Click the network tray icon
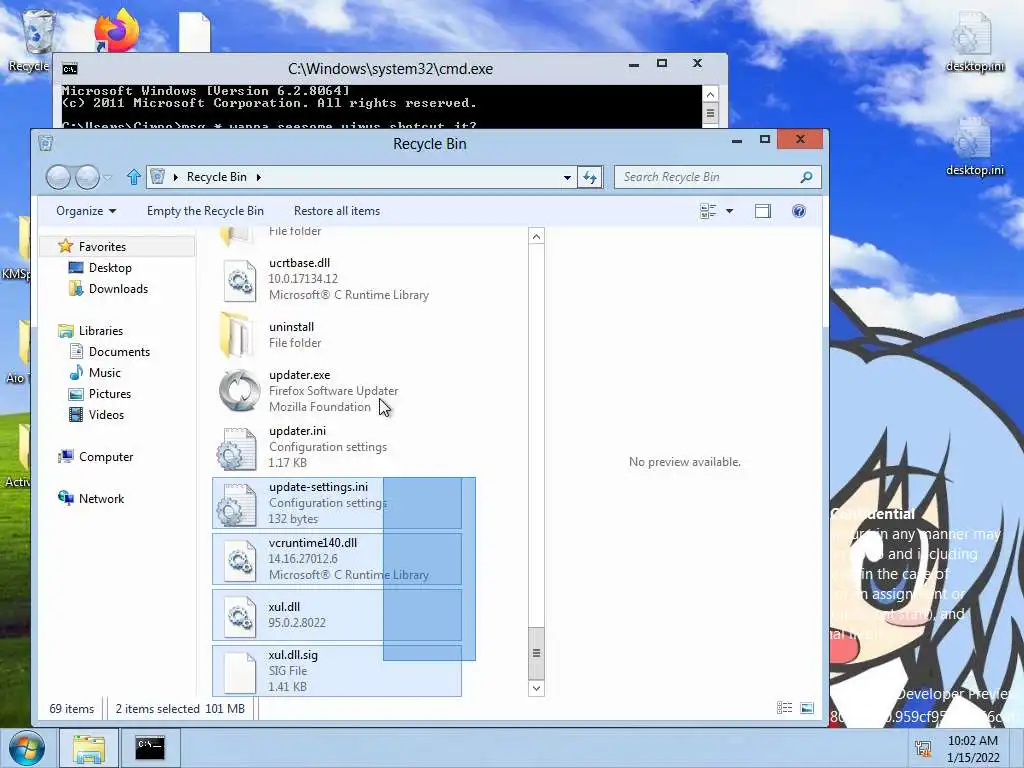This screenshot has height=768, width=1024. 923,748
